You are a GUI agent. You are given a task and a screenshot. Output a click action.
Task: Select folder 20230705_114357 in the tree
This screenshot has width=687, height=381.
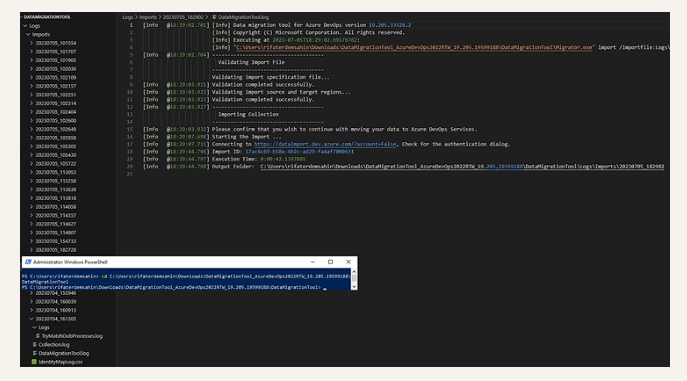(x=56, y=215)
